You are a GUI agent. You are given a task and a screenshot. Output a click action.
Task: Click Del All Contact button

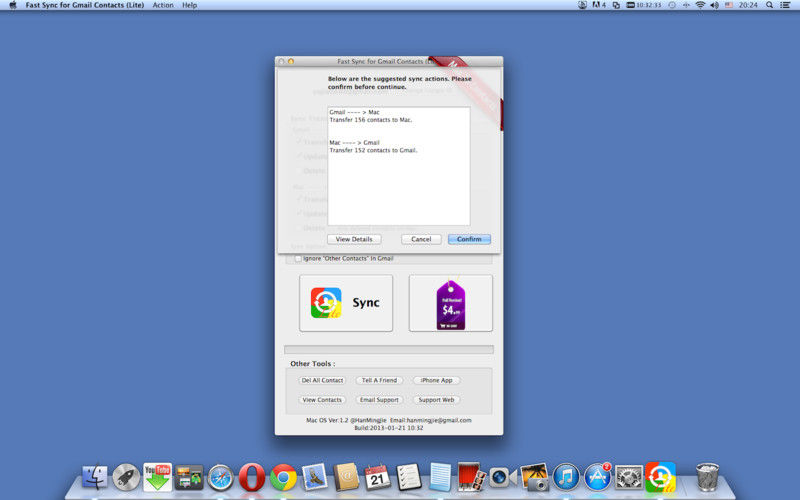(x=322, y=381)
